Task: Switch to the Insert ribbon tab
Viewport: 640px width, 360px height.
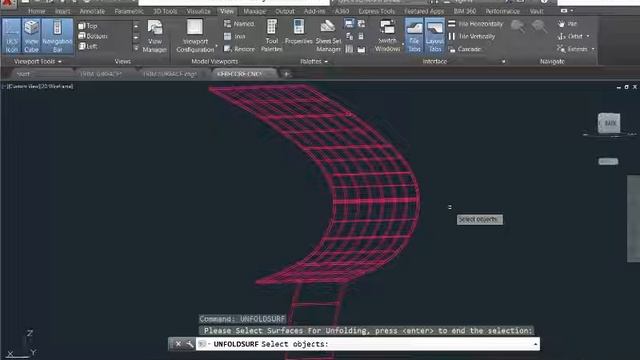Action: tap(62, 11)
